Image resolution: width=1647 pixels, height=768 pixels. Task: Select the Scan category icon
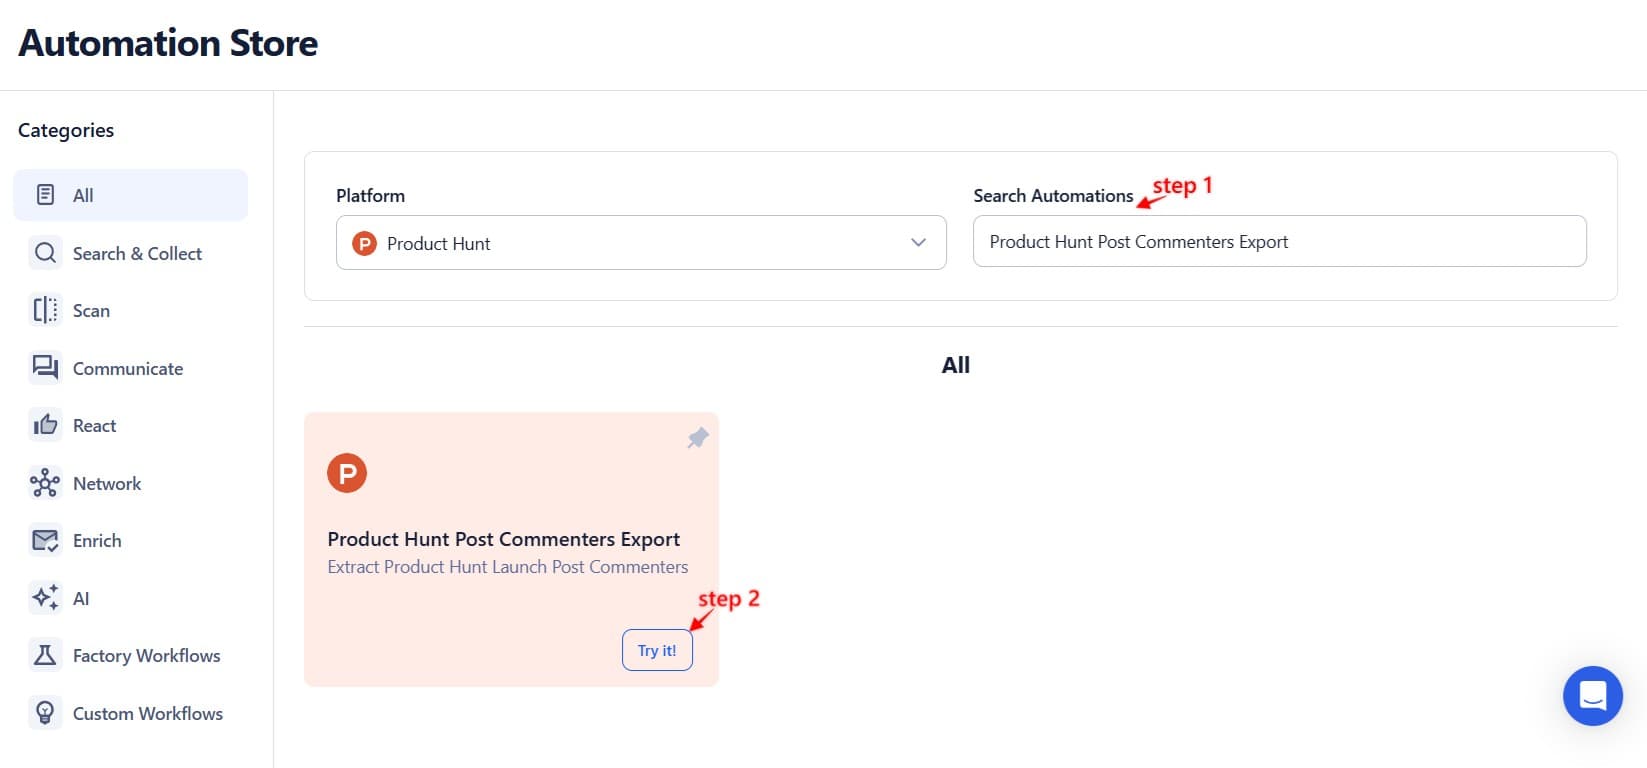45,310
